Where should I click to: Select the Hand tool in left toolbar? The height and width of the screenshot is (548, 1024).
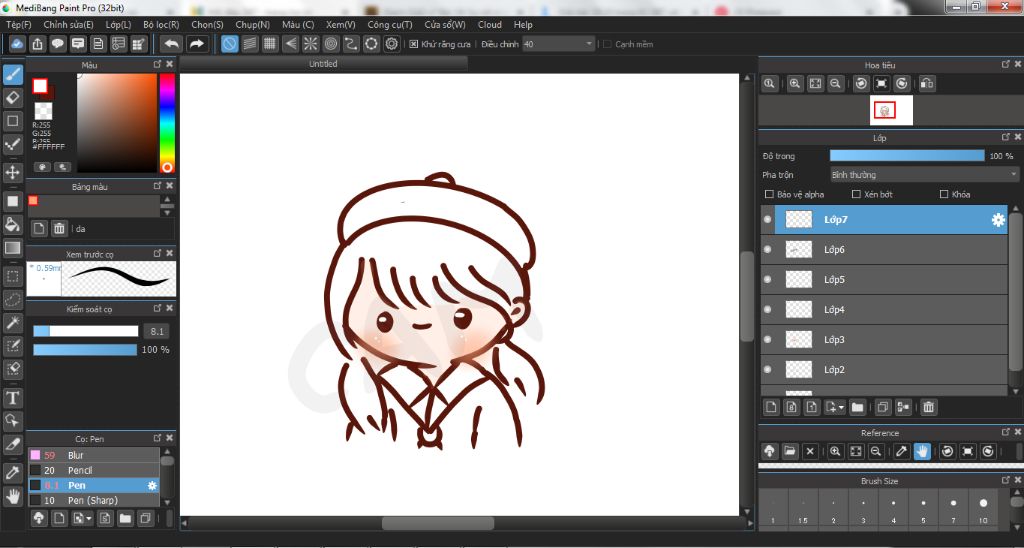[x=12, y=496]
